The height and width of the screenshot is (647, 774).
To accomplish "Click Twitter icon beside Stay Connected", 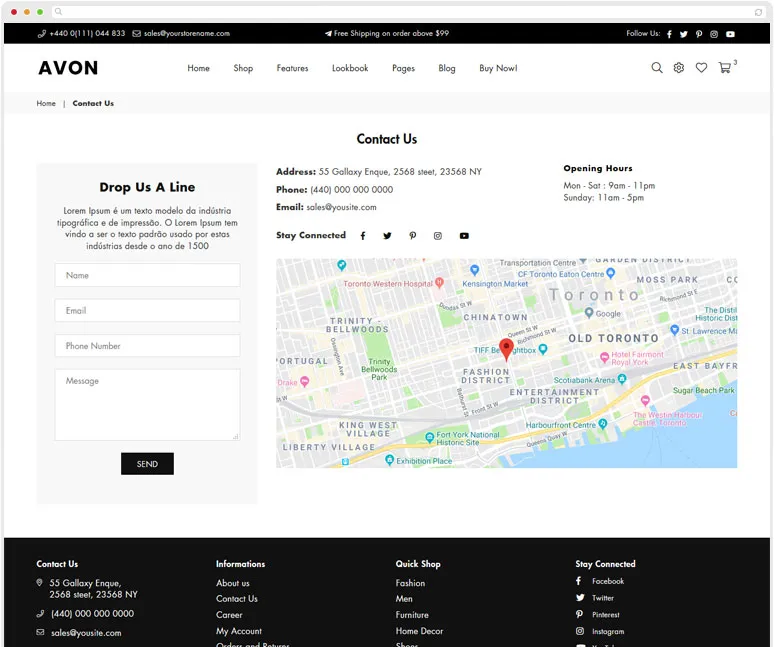I will (387, 236).
